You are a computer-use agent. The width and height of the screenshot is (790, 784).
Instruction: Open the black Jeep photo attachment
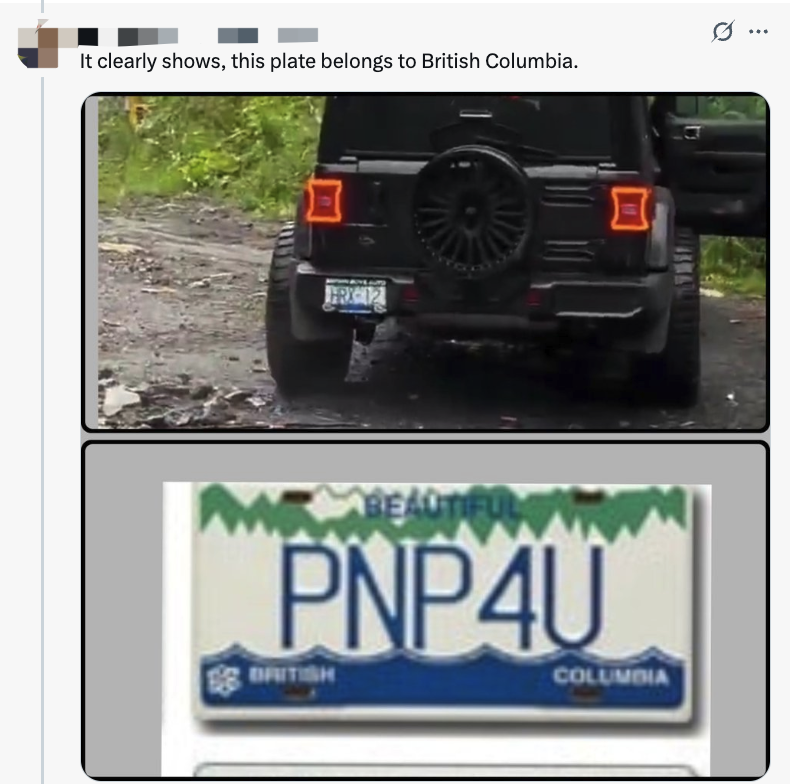pyautogui.click(x=425, y=262)
